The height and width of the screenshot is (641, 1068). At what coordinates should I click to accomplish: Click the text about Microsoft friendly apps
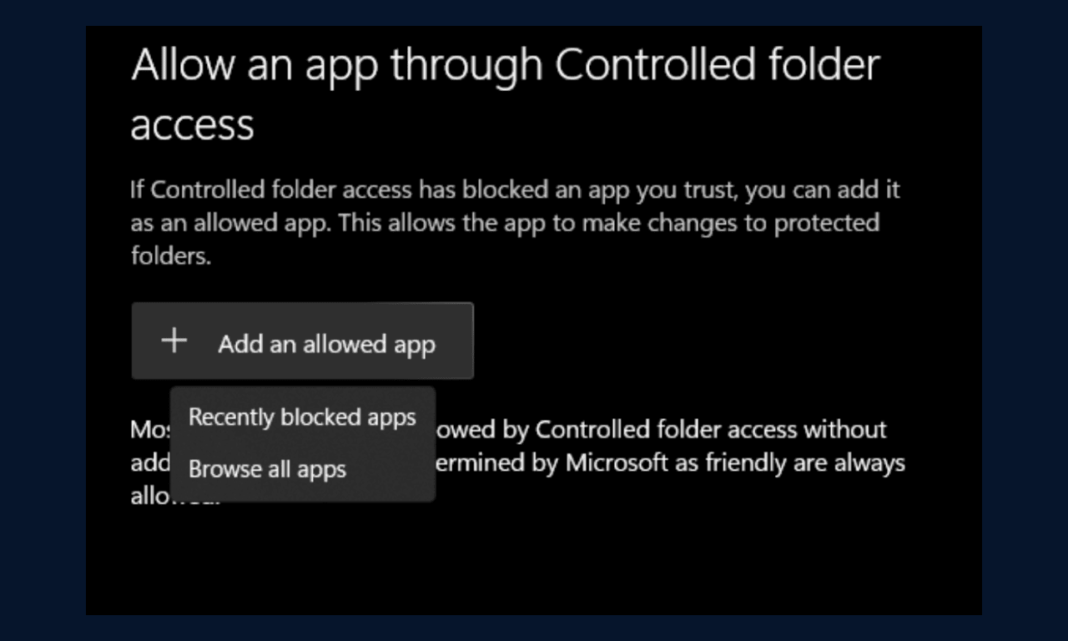[660, 462]
